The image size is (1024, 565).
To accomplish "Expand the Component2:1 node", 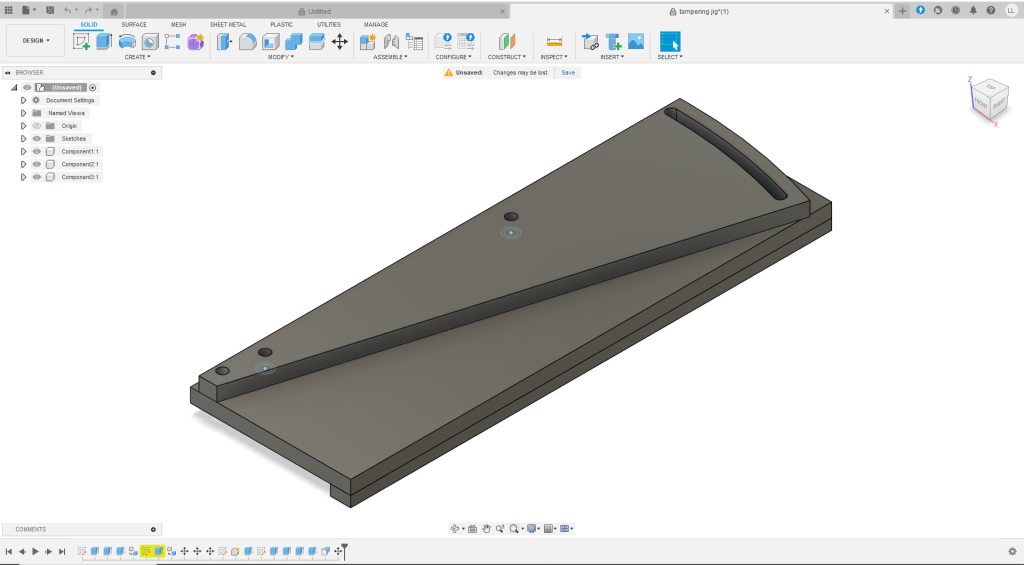I will point(24,164).
